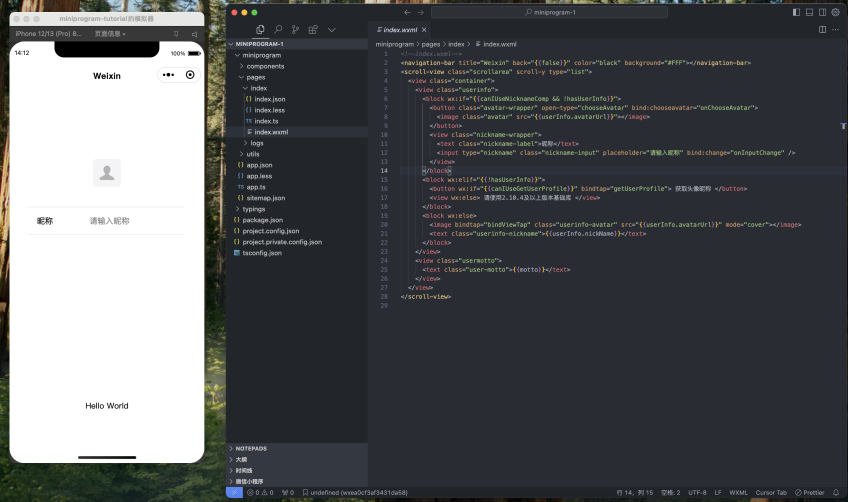Click the WXML language mode in status bar

[x=738, y=492]
